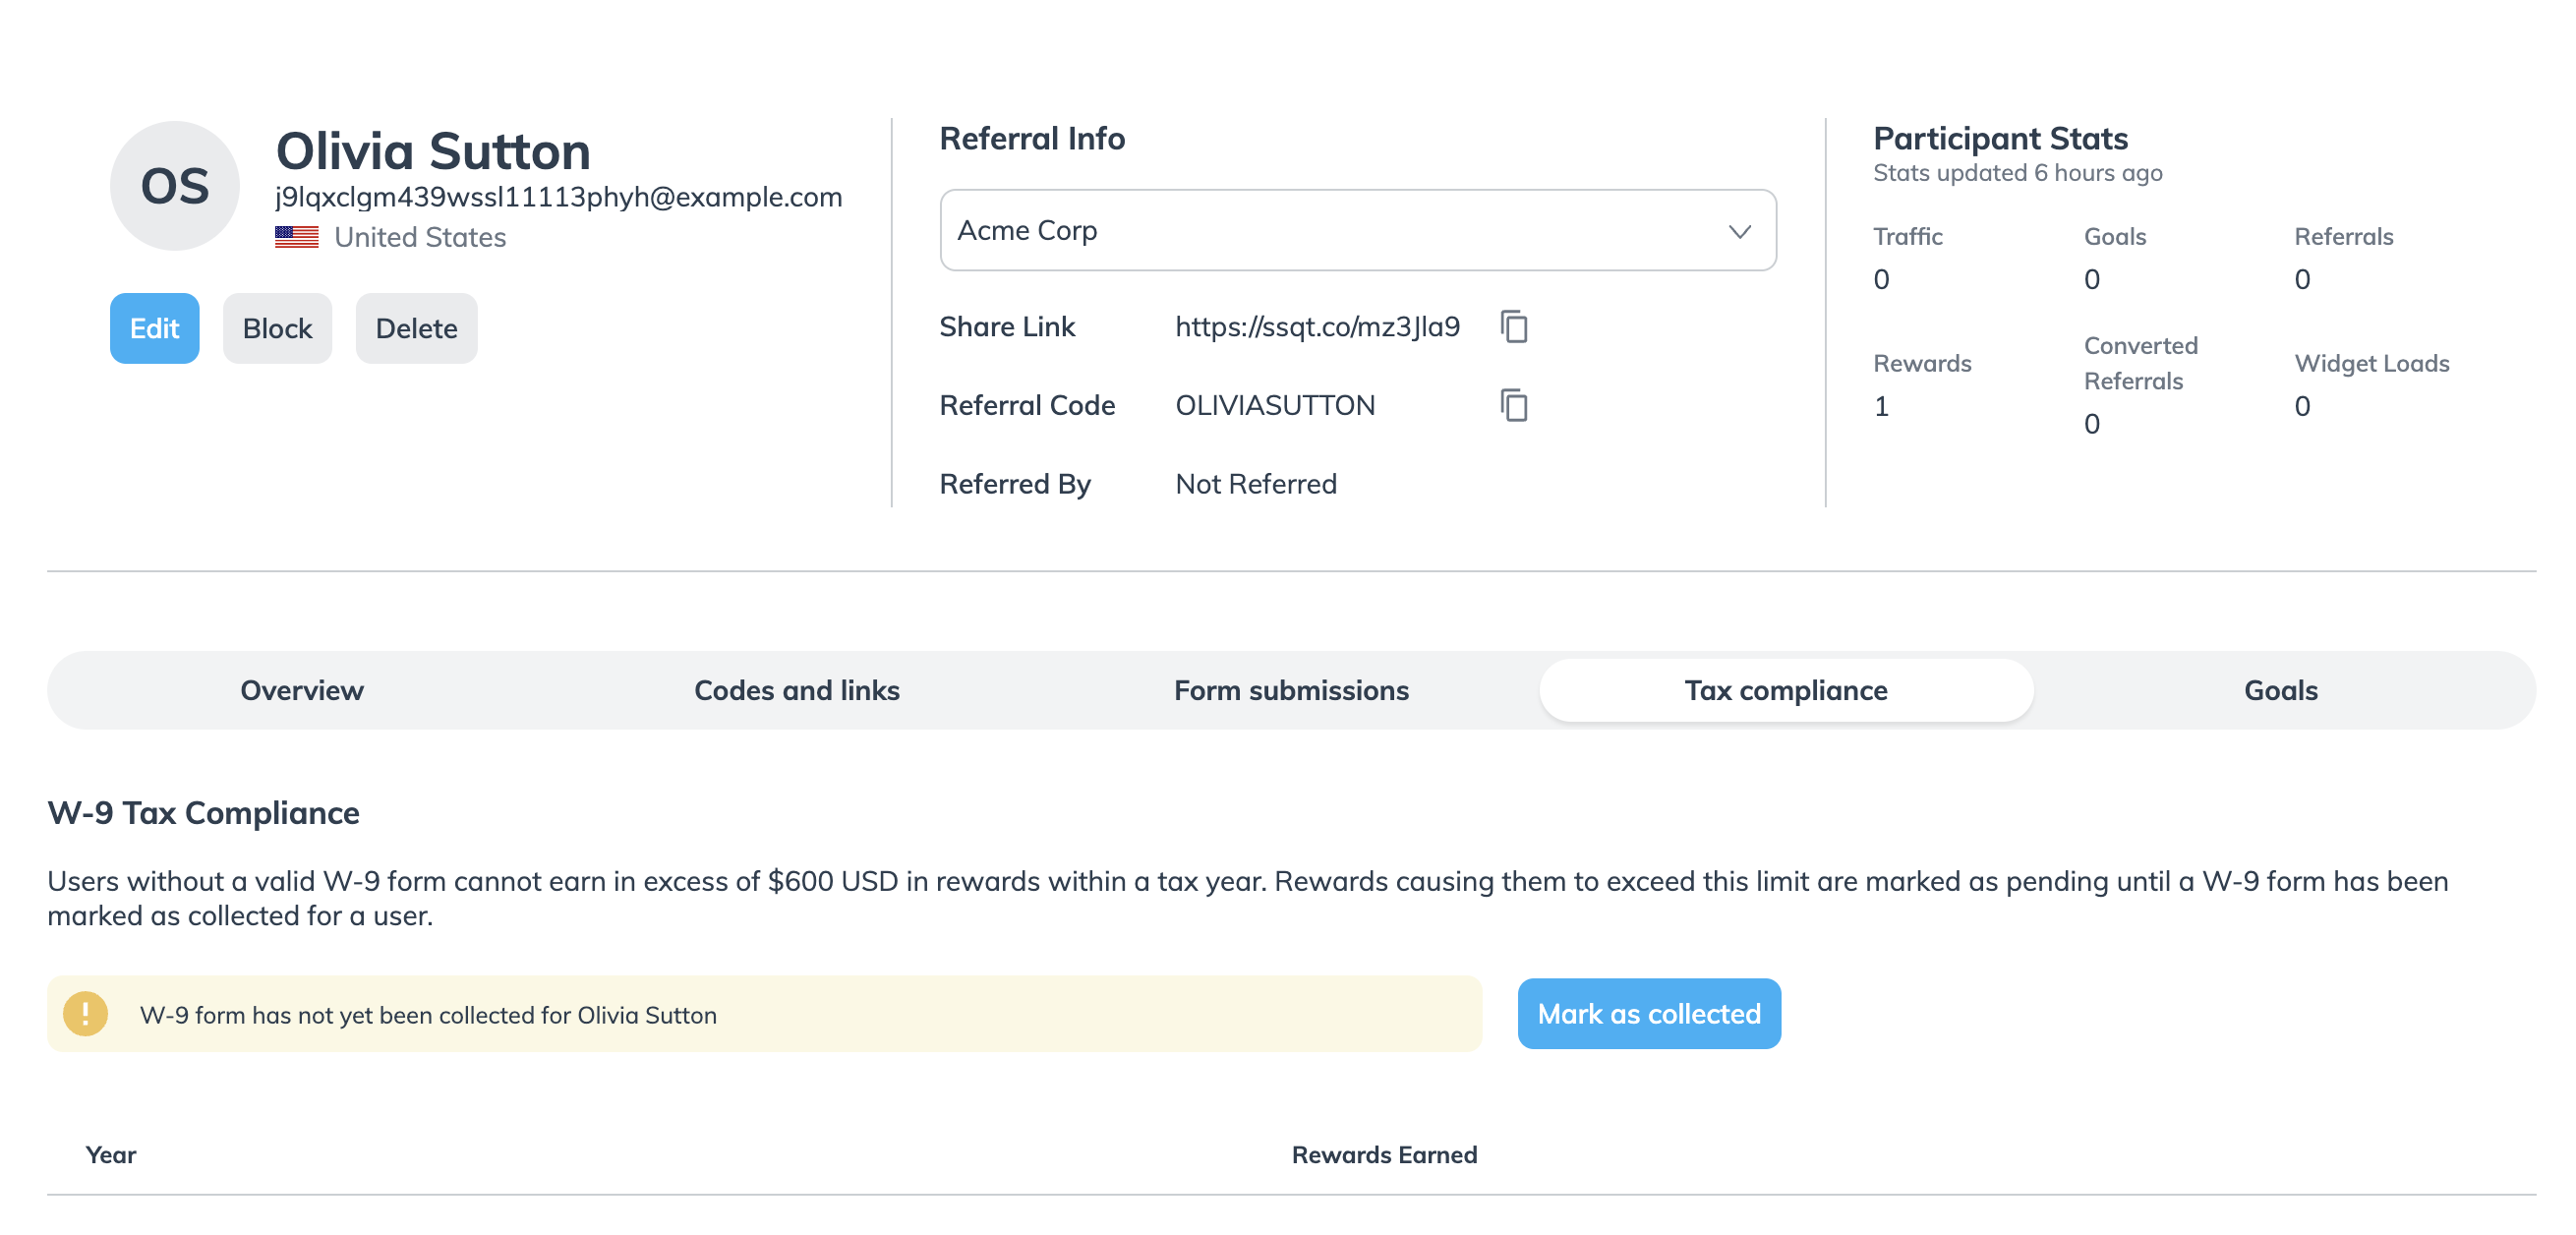Click the Edit button for Olivia Sutton
Screen dimensions: 2576x1235
click(154, 326)
